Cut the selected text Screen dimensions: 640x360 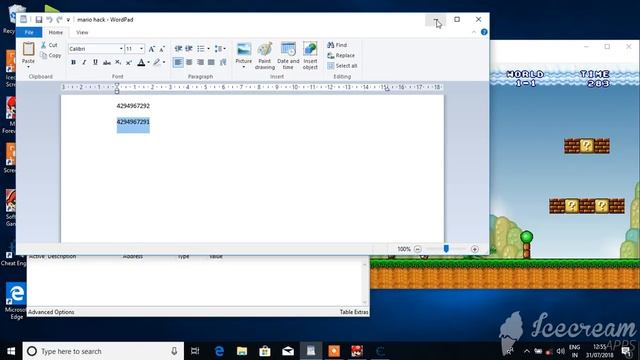tap(49, 45)
